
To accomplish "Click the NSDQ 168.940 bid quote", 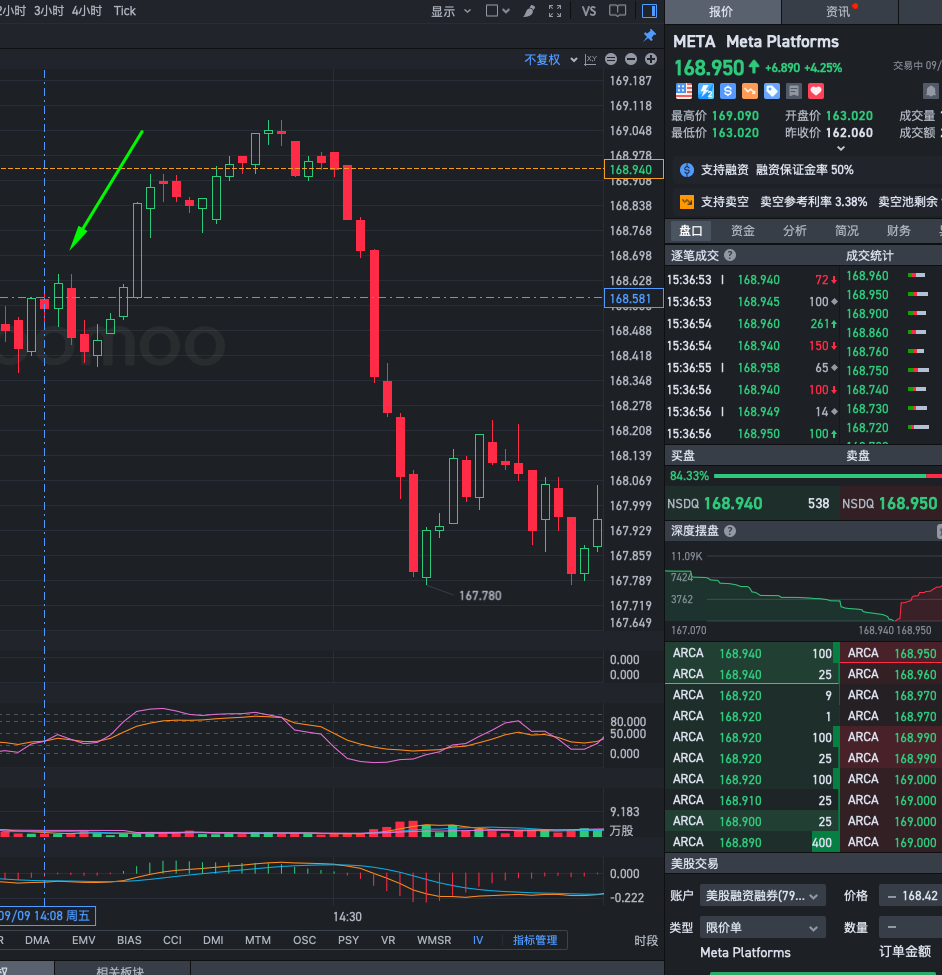I will click(x=750, y=504).
